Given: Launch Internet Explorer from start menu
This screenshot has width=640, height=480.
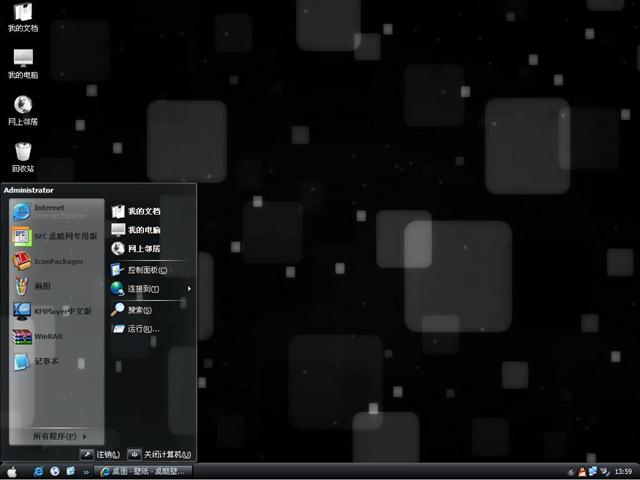Looking at the screenshot, I should (x=57, y=211).
